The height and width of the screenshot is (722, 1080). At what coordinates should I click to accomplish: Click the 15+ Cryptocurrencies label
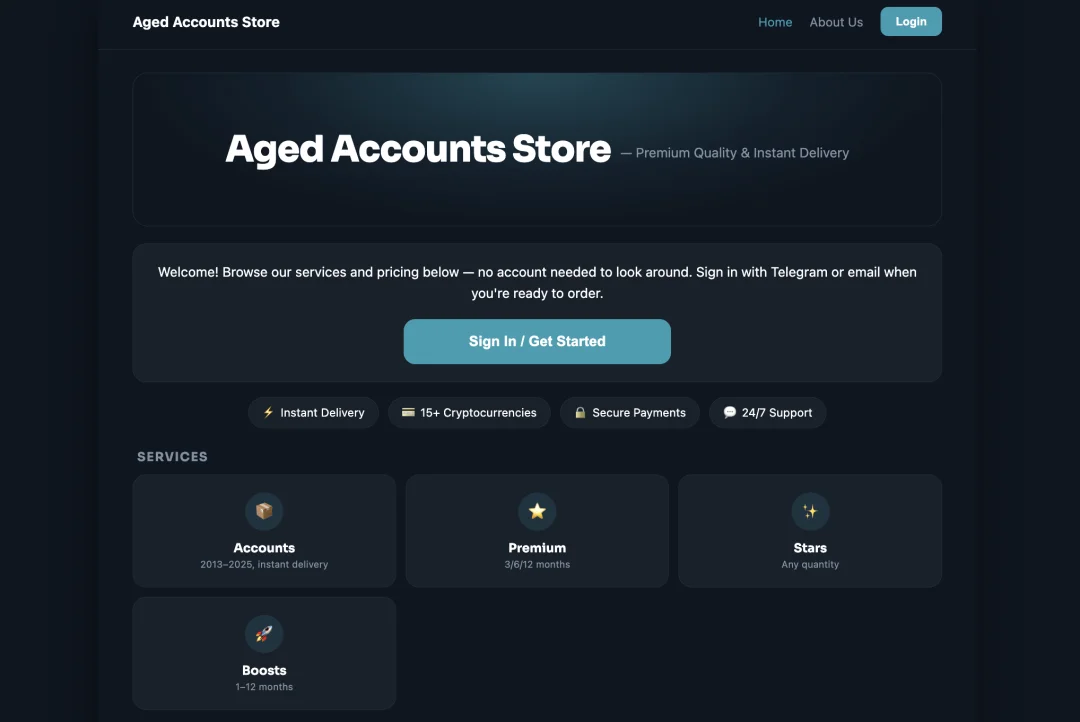tap(478, 413)
